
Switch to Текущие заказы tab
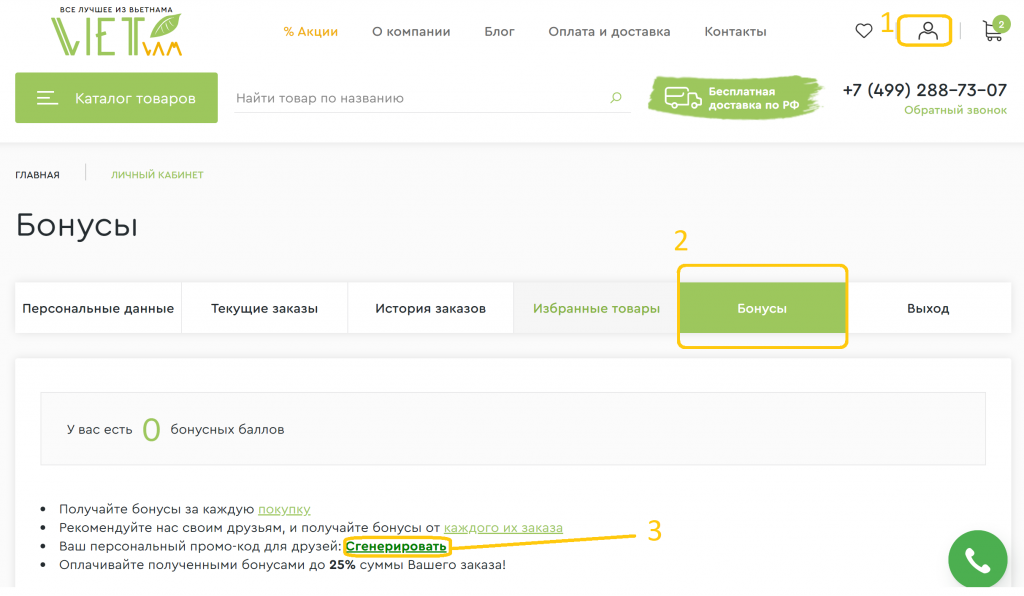click(264, 308)
